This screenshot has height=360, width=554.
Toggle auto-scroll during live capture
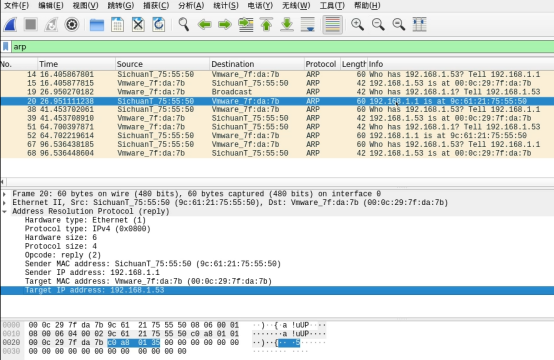click(x=307, y=24)
